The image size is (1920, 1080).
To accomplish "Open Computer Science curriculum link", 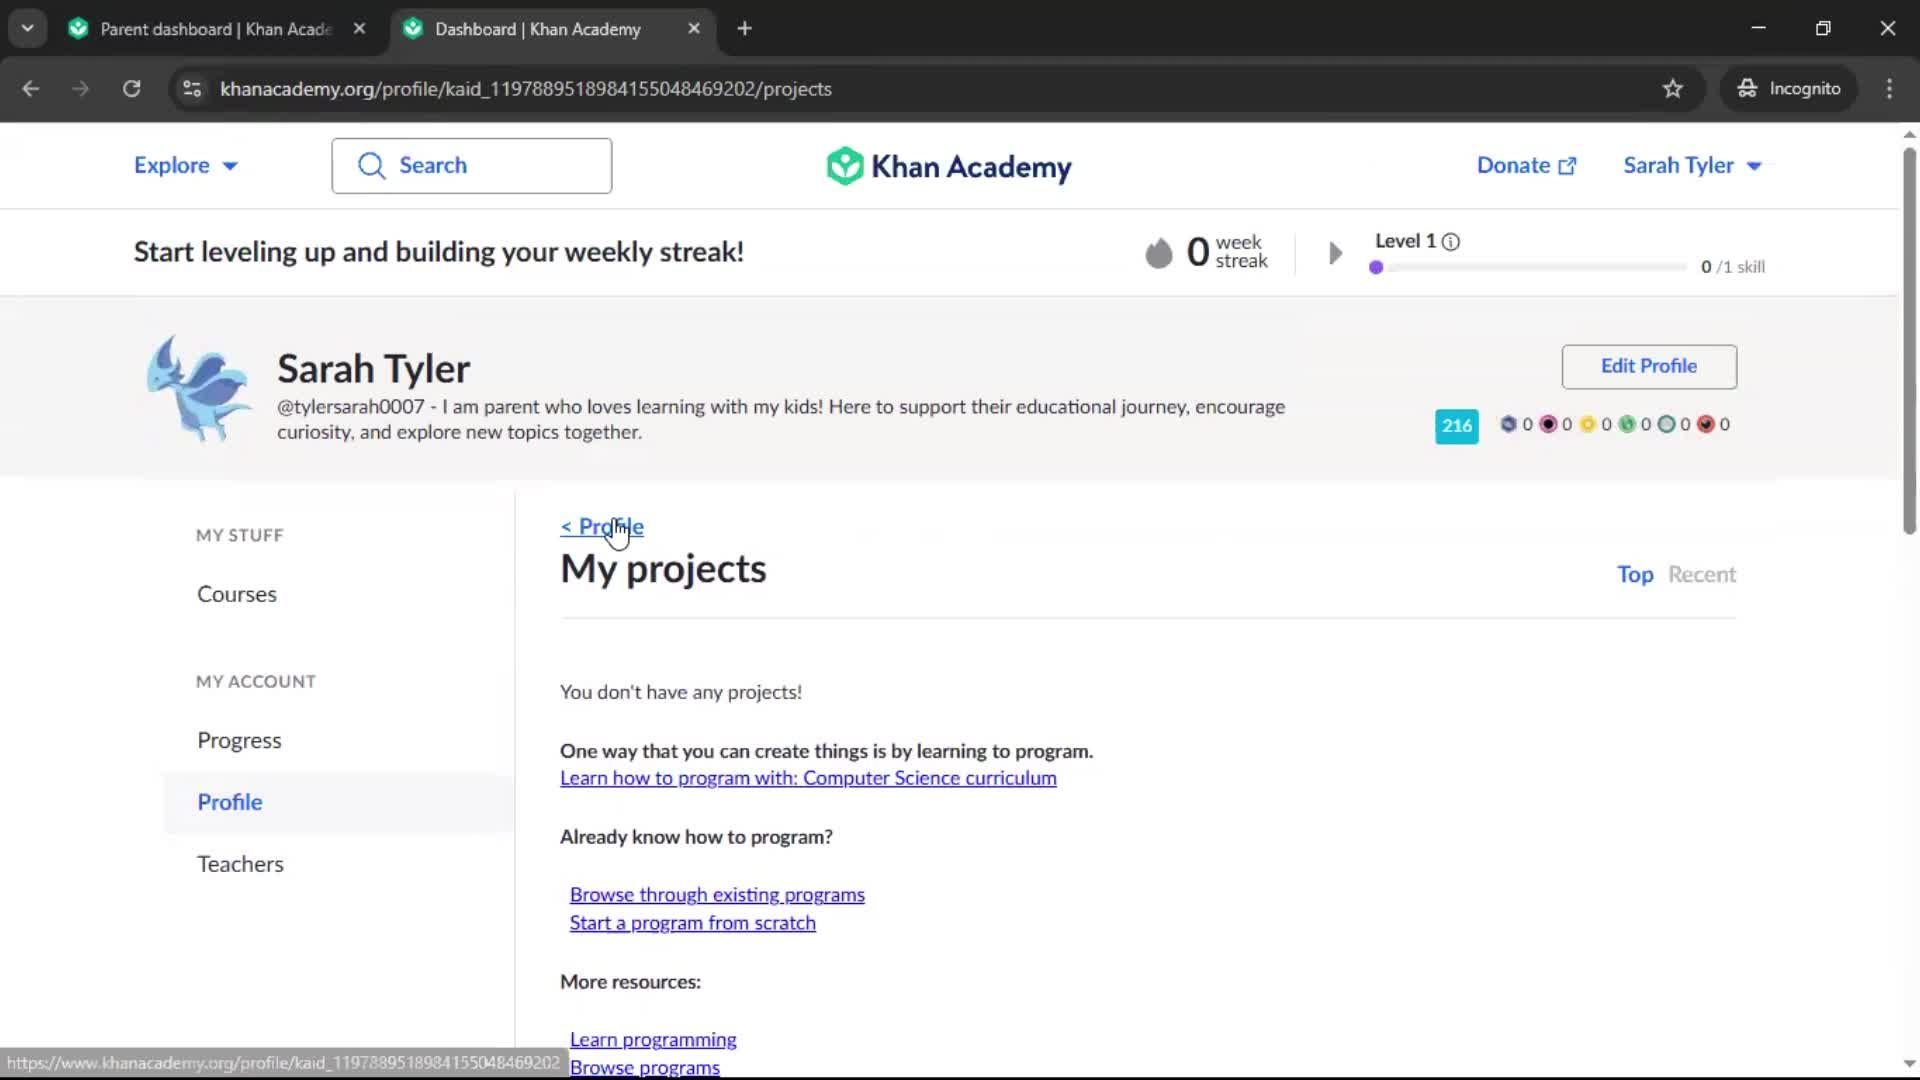I will pyautogui.click(x=808, y=778).
